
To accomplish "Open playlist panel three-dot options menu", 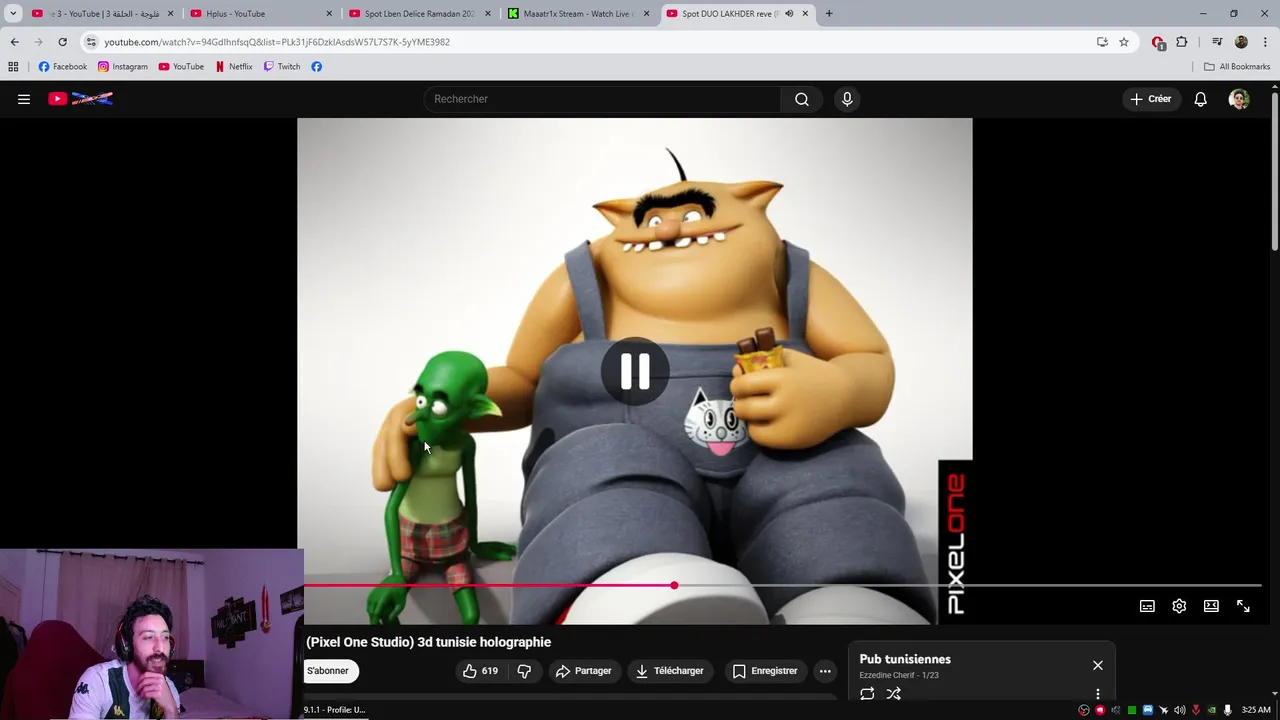I will coord(1098,694).
